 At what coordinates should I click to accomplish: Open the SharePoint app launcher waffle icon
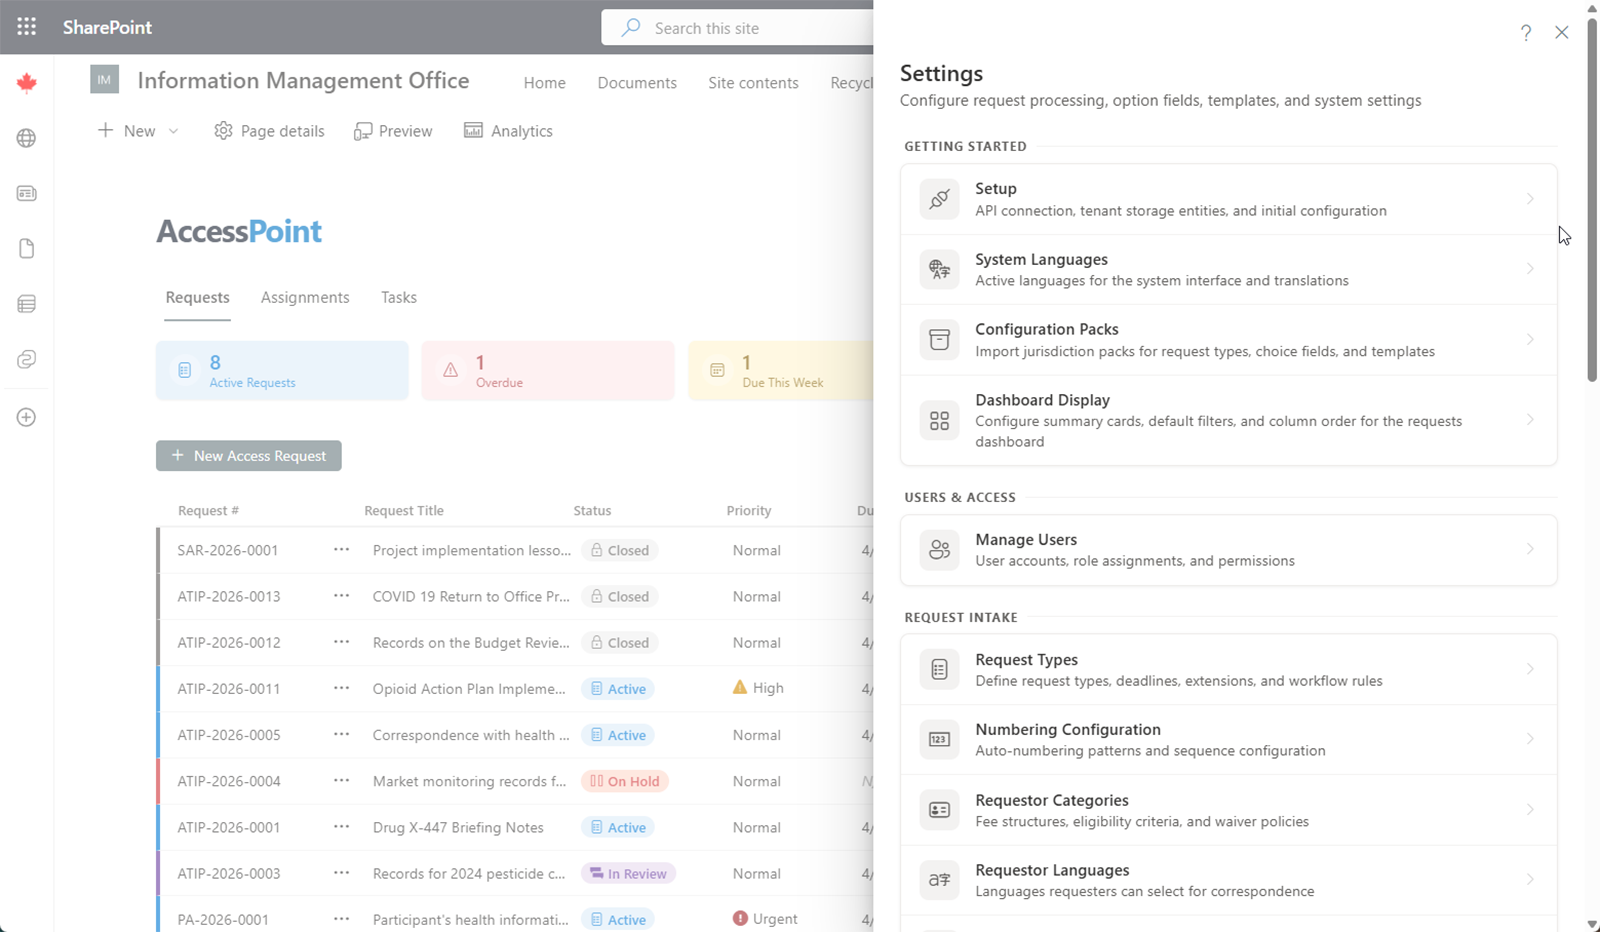pos(26,26)
